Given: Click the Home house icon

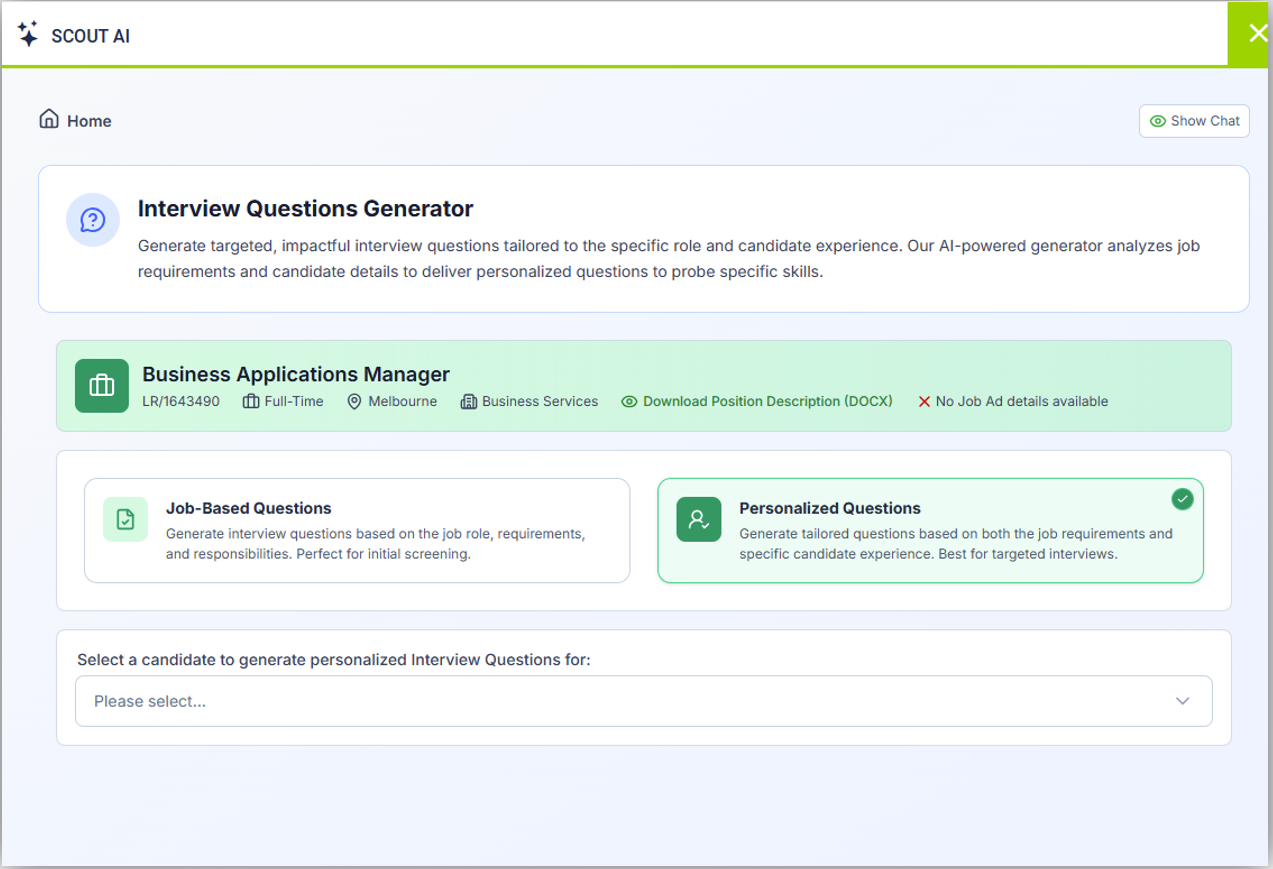Looking at the screenshot, I should click(49, 120).
